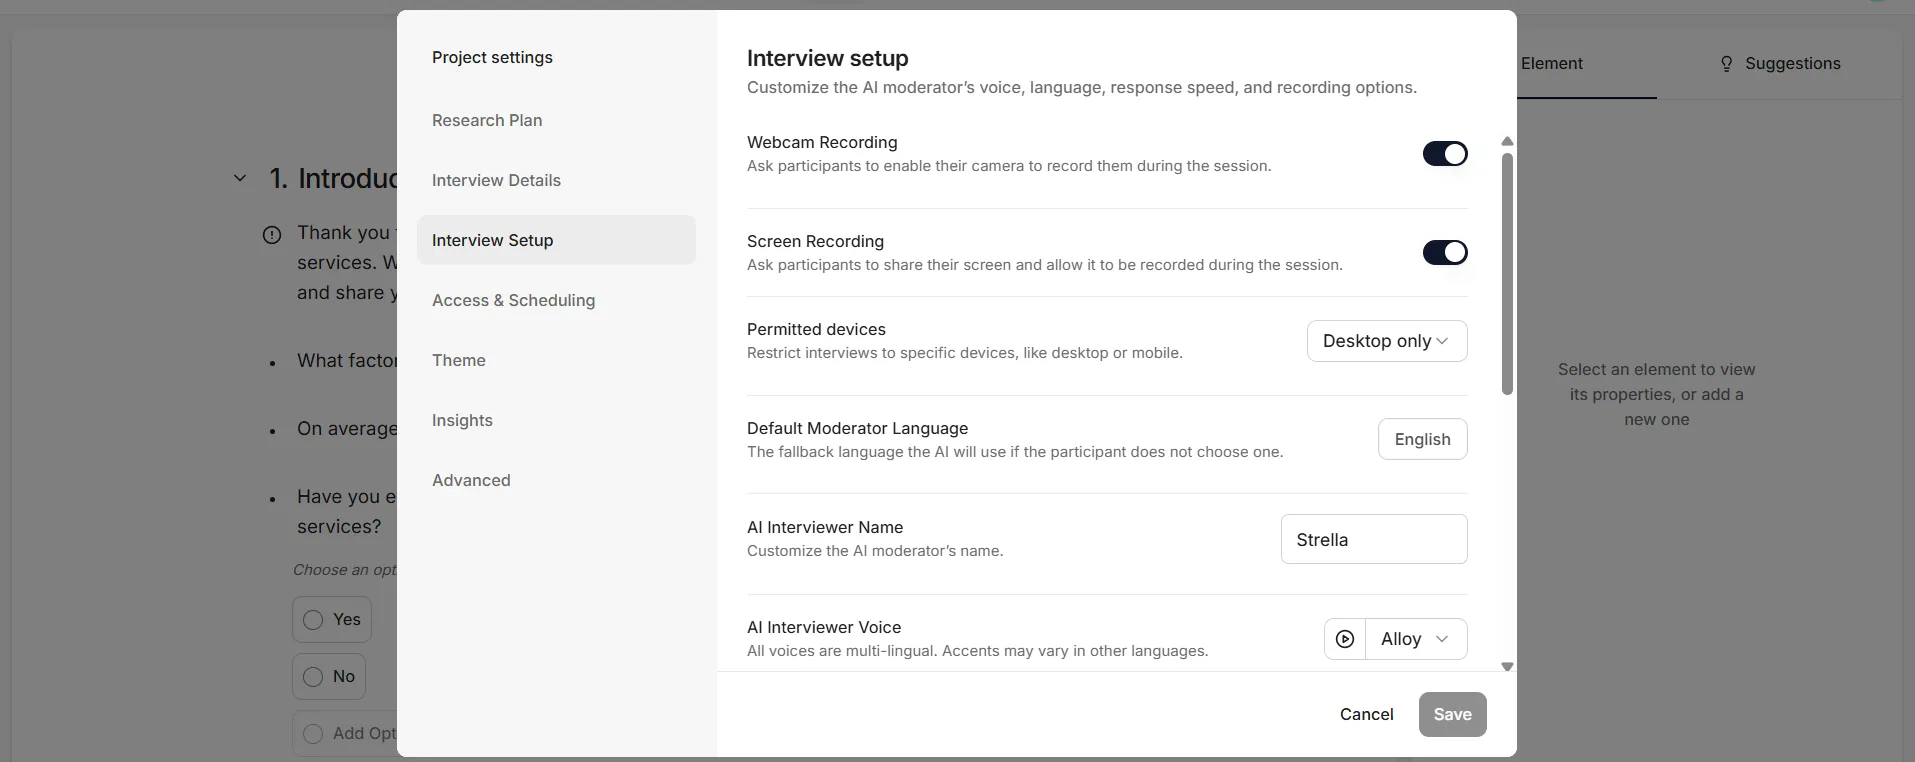Toggle off Webcam Recording
The height and width of the screenshot is (762, 1915).
coord(1445,153)
